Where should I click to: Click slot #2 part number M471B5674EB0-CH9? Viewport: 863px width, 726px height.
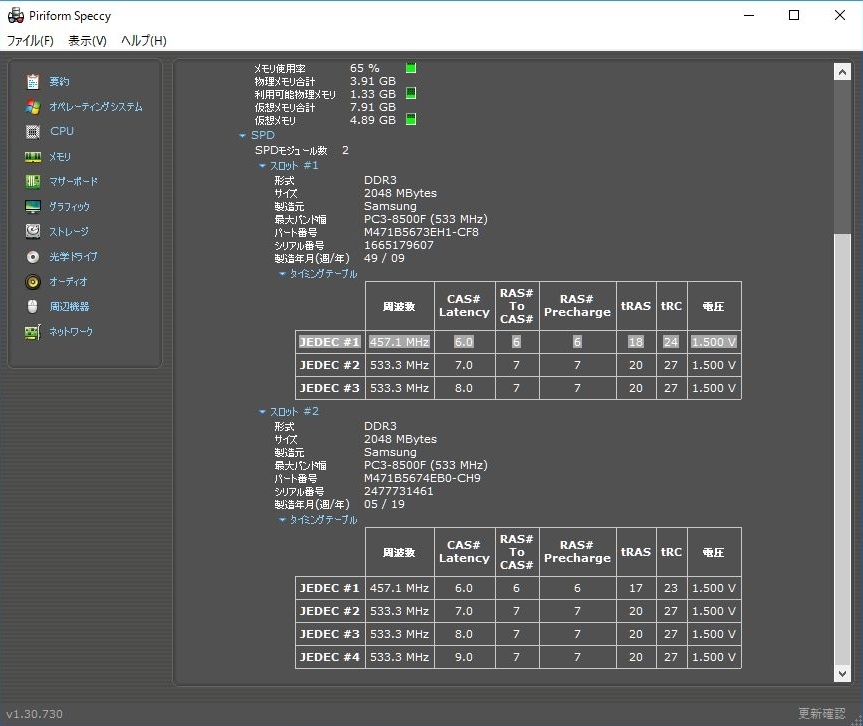422,478
